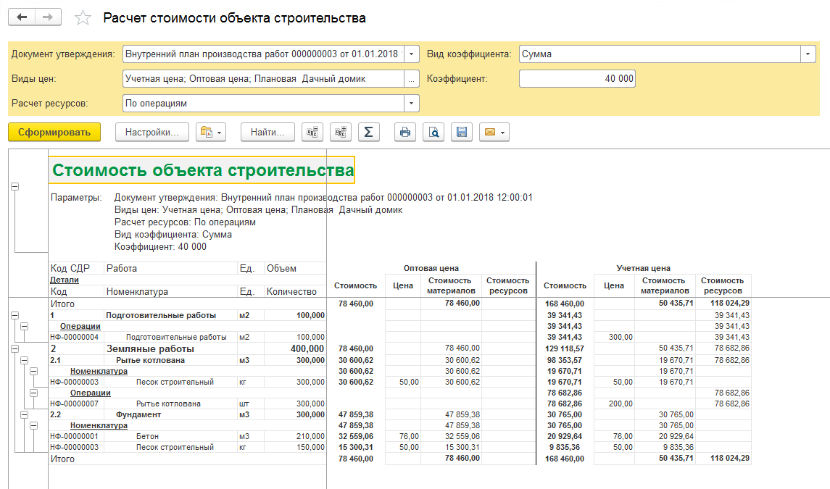Select the value 32 559,06 in Стоимость column
The height and width of the screenshot is (489, 830).
356,436
